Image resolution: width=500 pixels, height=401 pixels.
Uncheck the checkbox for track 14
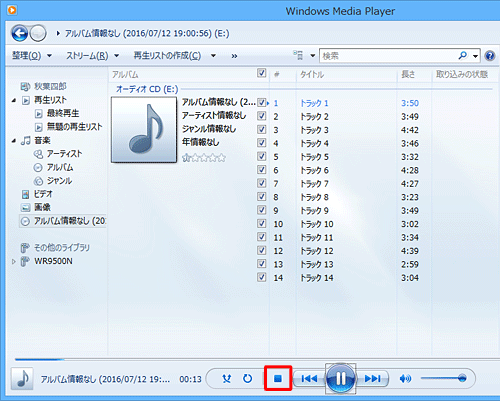(x=262, y=277)
